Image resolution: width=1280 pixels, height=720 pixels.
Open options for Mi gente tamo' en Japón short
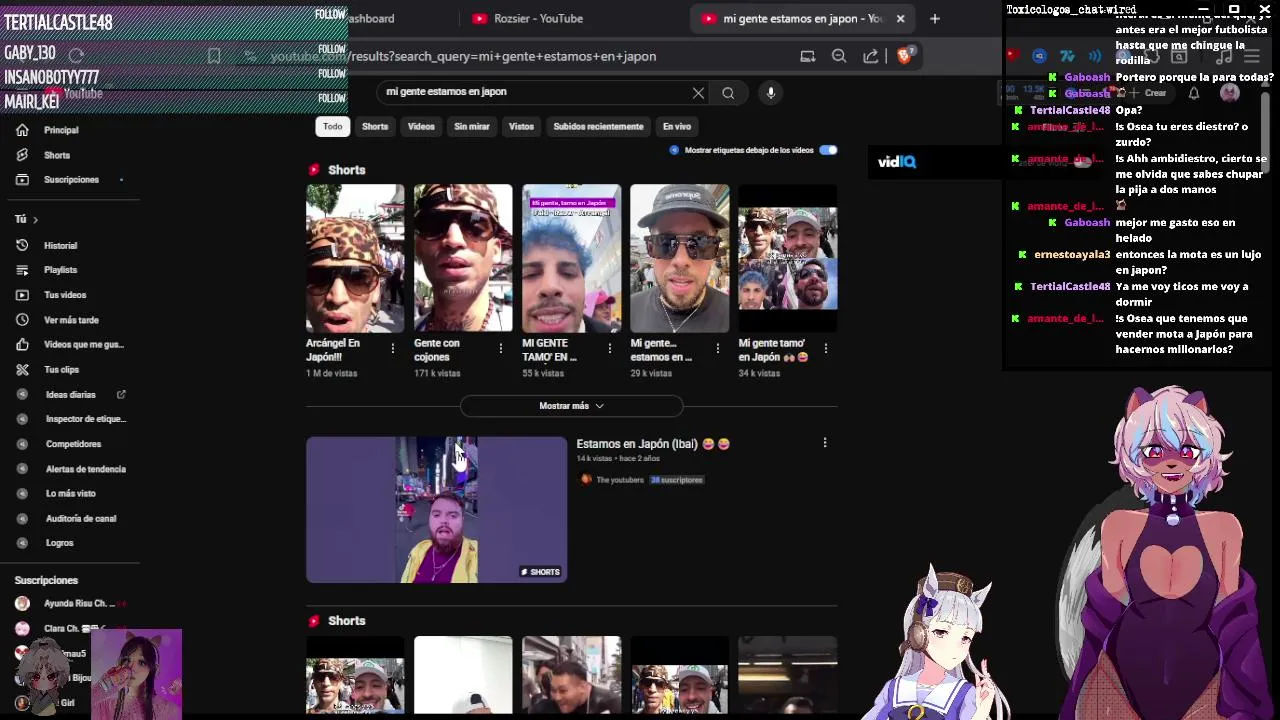pos(825,348)
